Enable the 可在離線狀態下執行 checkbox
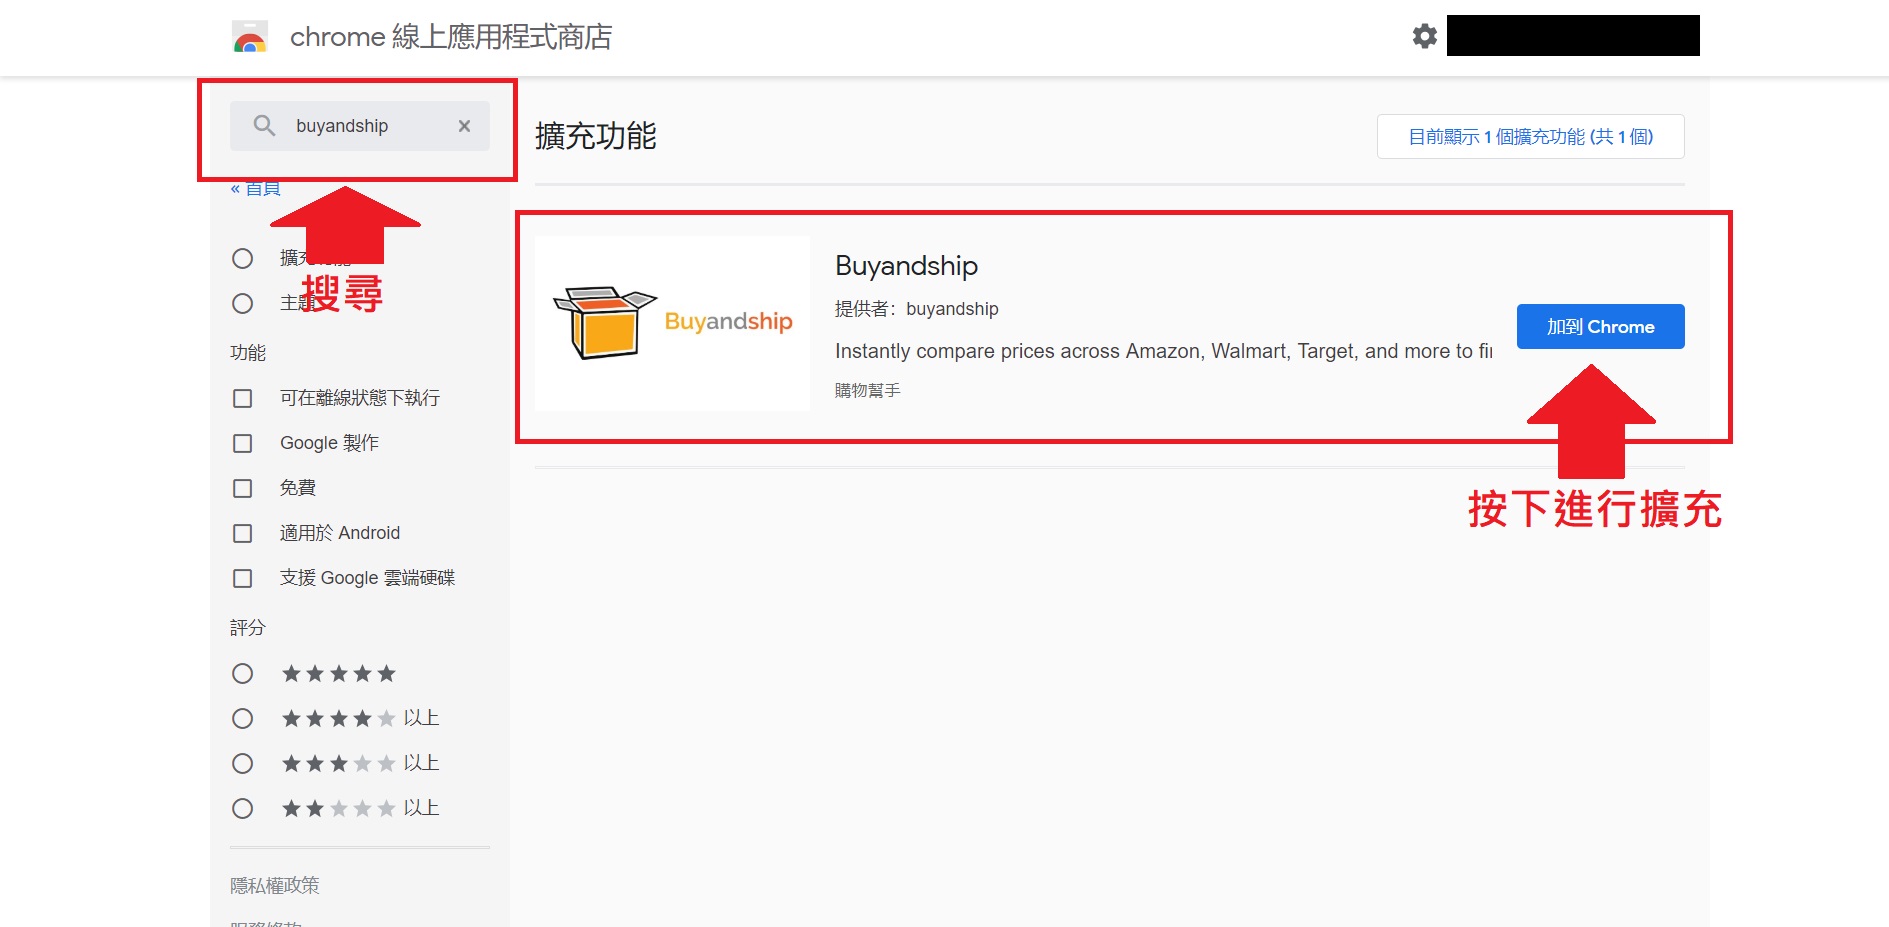This screenshot has height=927, width=1889. click(x=242, y=398)
